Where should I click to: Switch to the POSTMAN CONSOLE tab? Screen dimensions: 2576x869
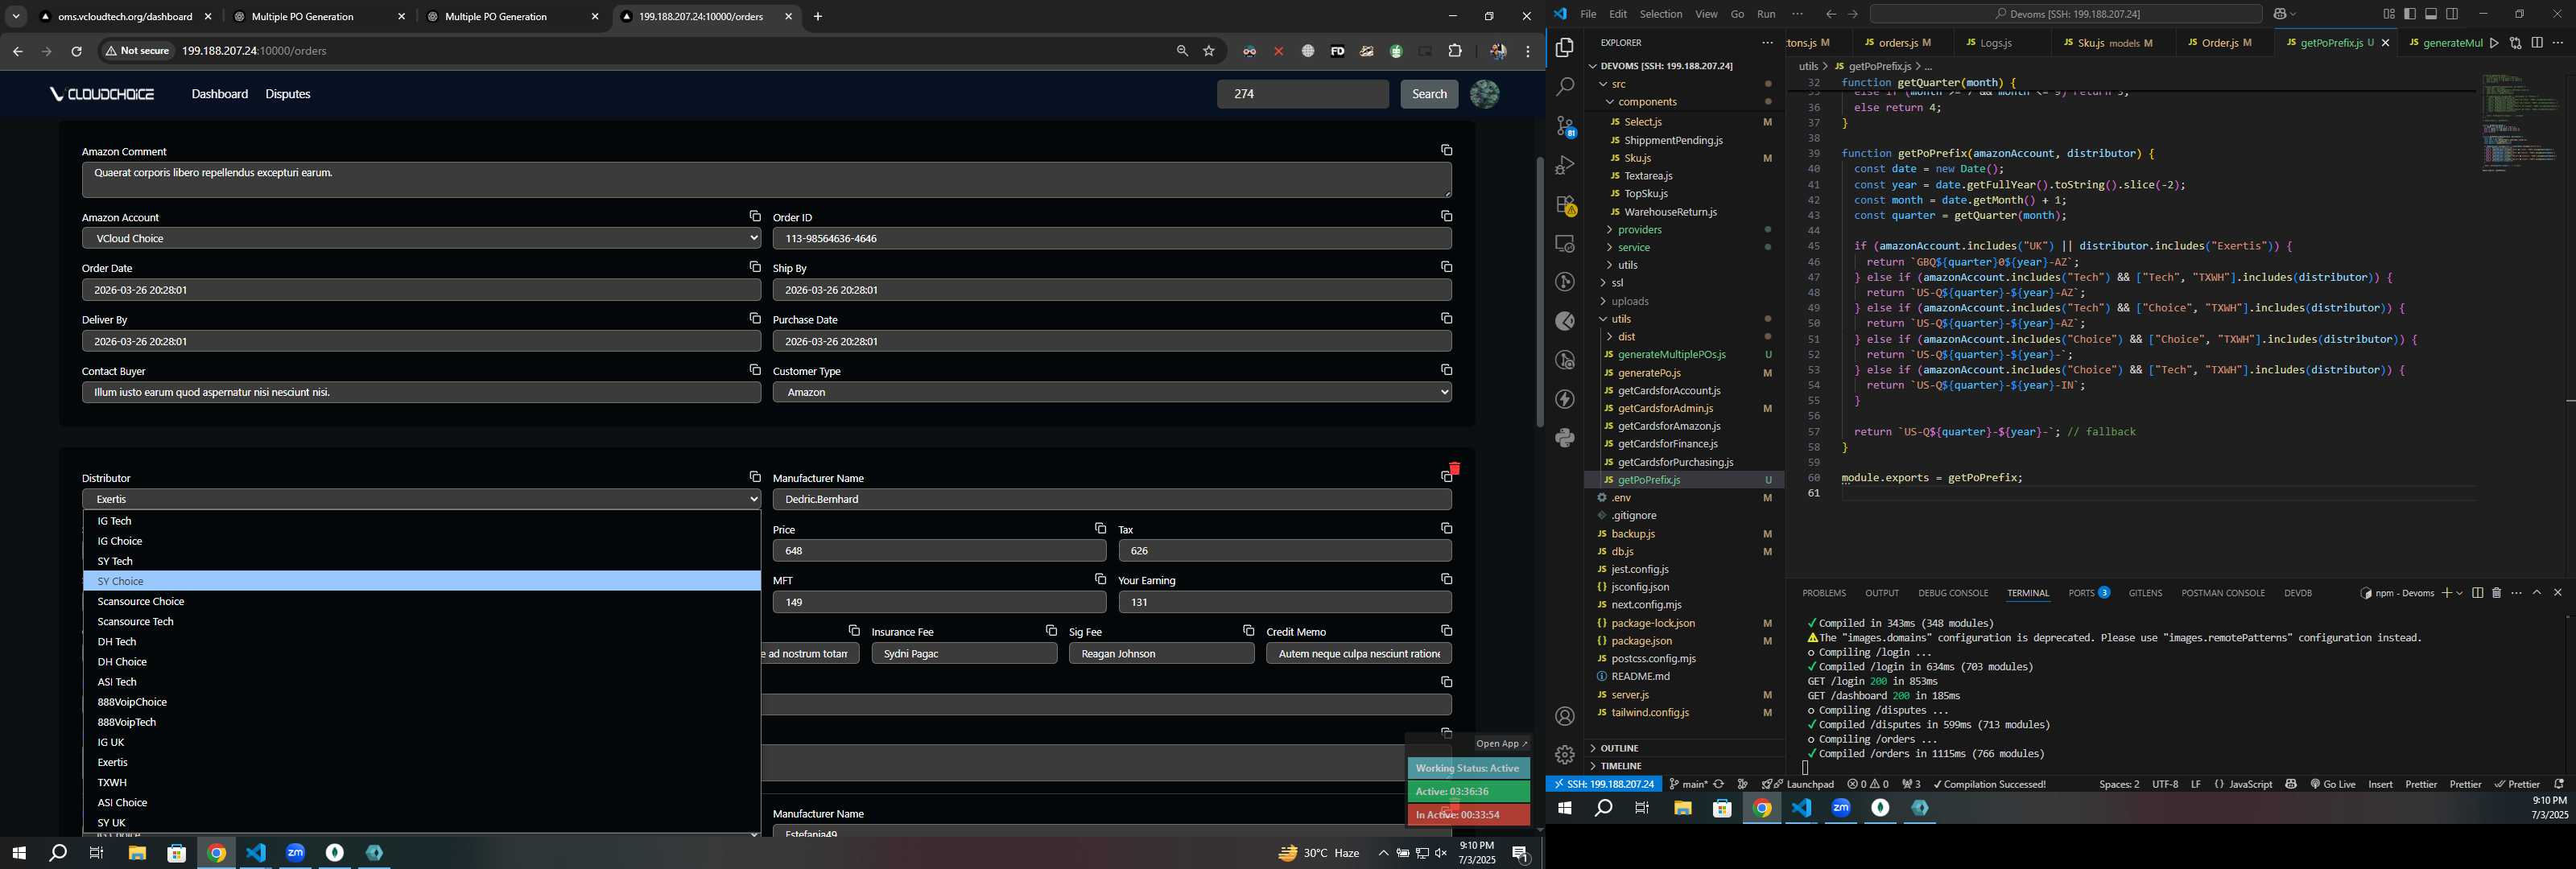2222,593
